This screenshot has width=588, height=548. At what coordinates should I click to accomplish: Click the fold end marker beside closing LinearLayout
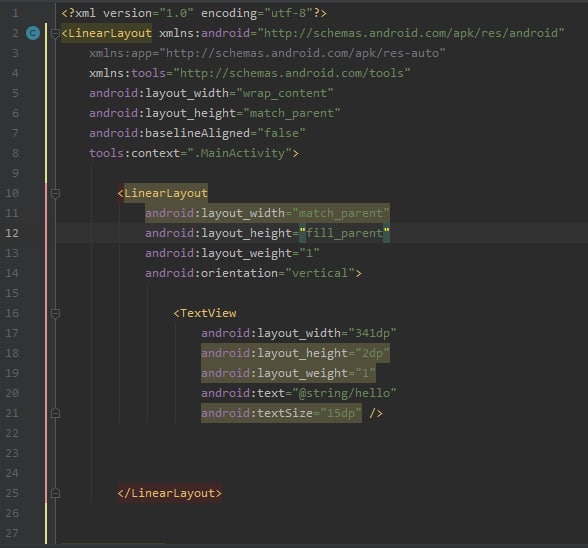(55, 493)
